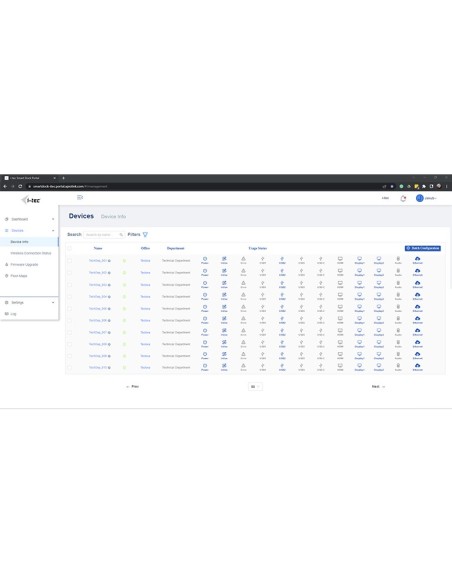Open the office link in the TechDep_003 row
Viewport: 452px width, 584px height.
pos(145,285)
